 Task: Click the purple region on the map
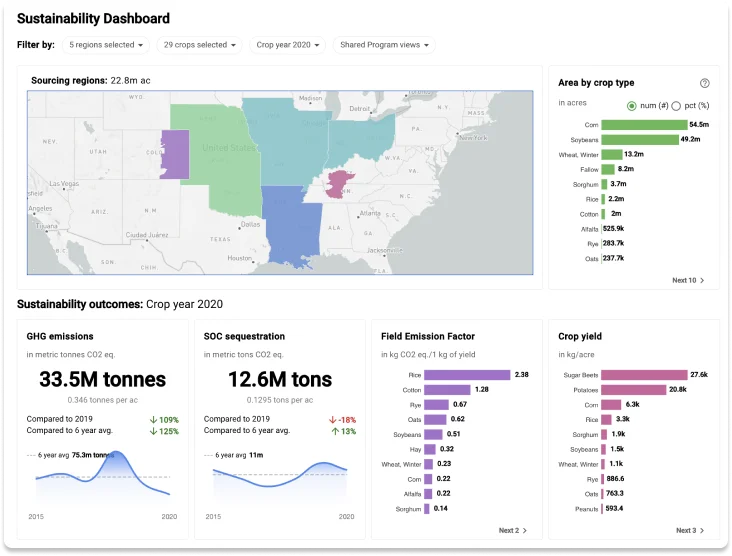[174, 153]
